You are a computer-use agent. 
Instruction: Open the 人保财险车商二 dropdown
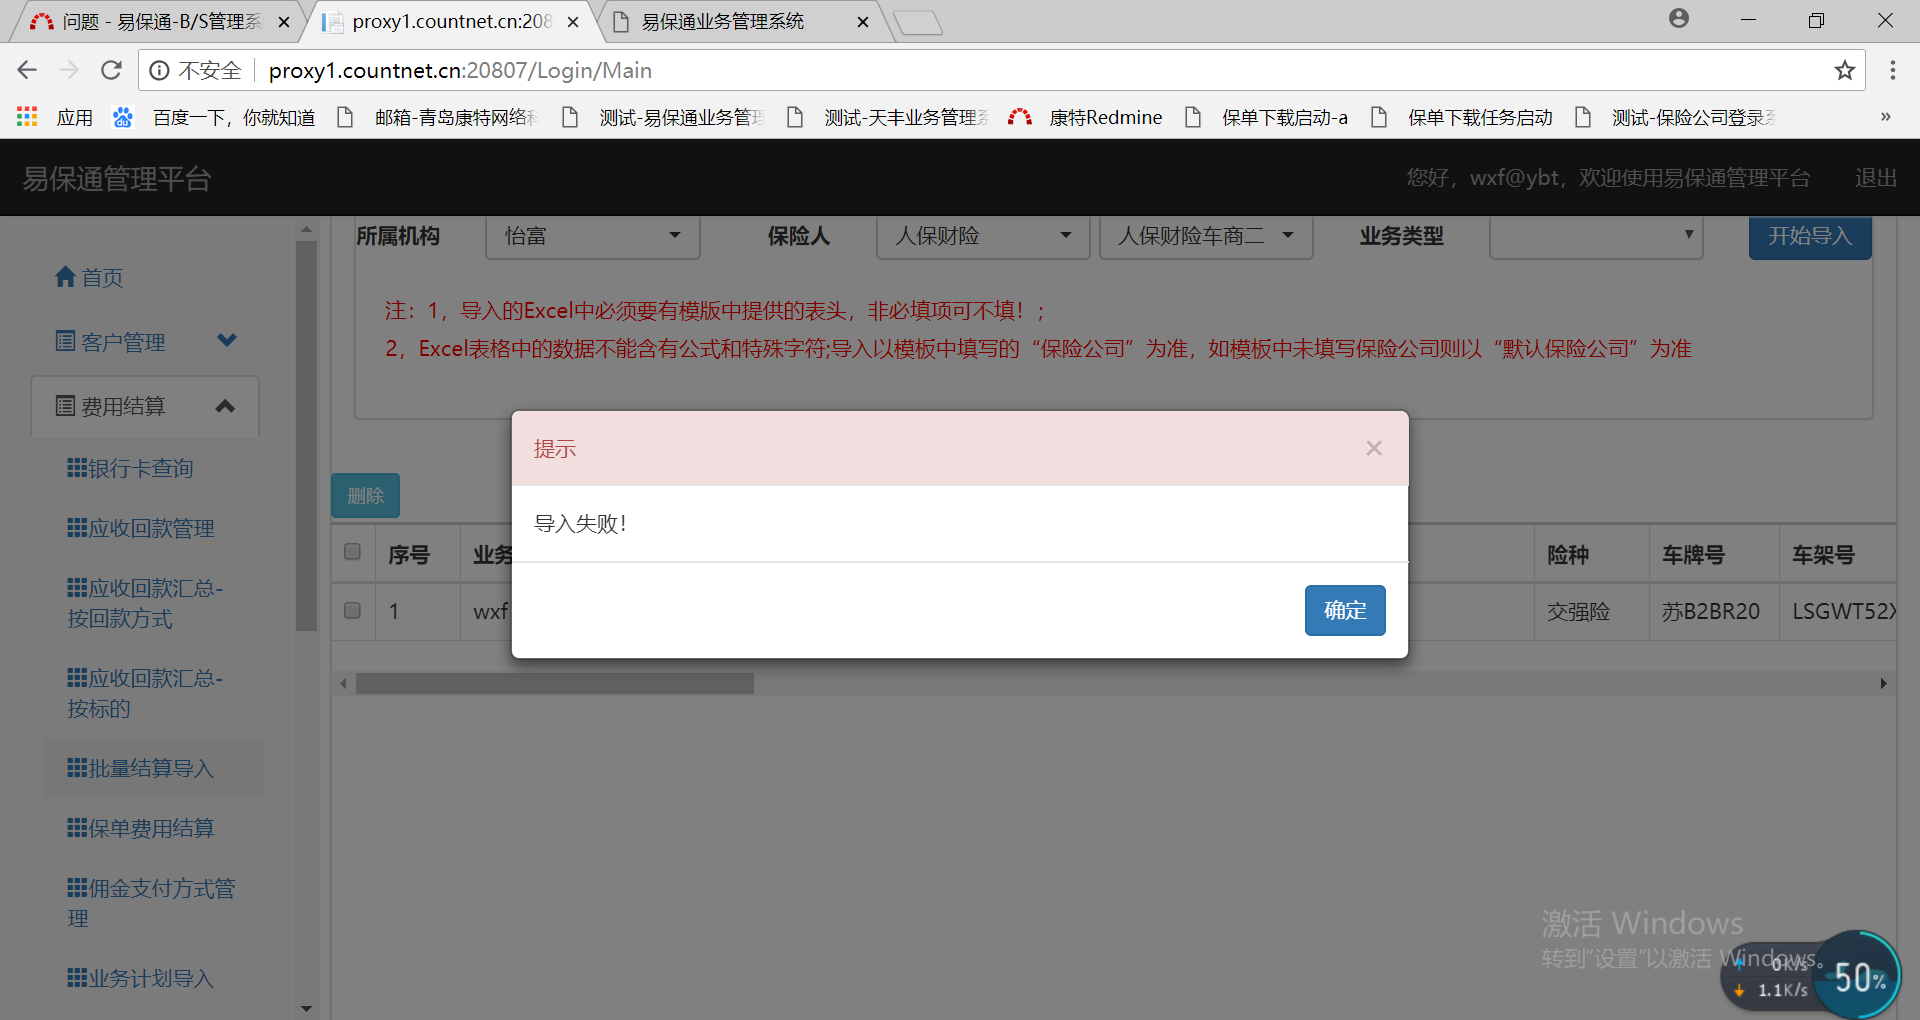point(1206,236)
